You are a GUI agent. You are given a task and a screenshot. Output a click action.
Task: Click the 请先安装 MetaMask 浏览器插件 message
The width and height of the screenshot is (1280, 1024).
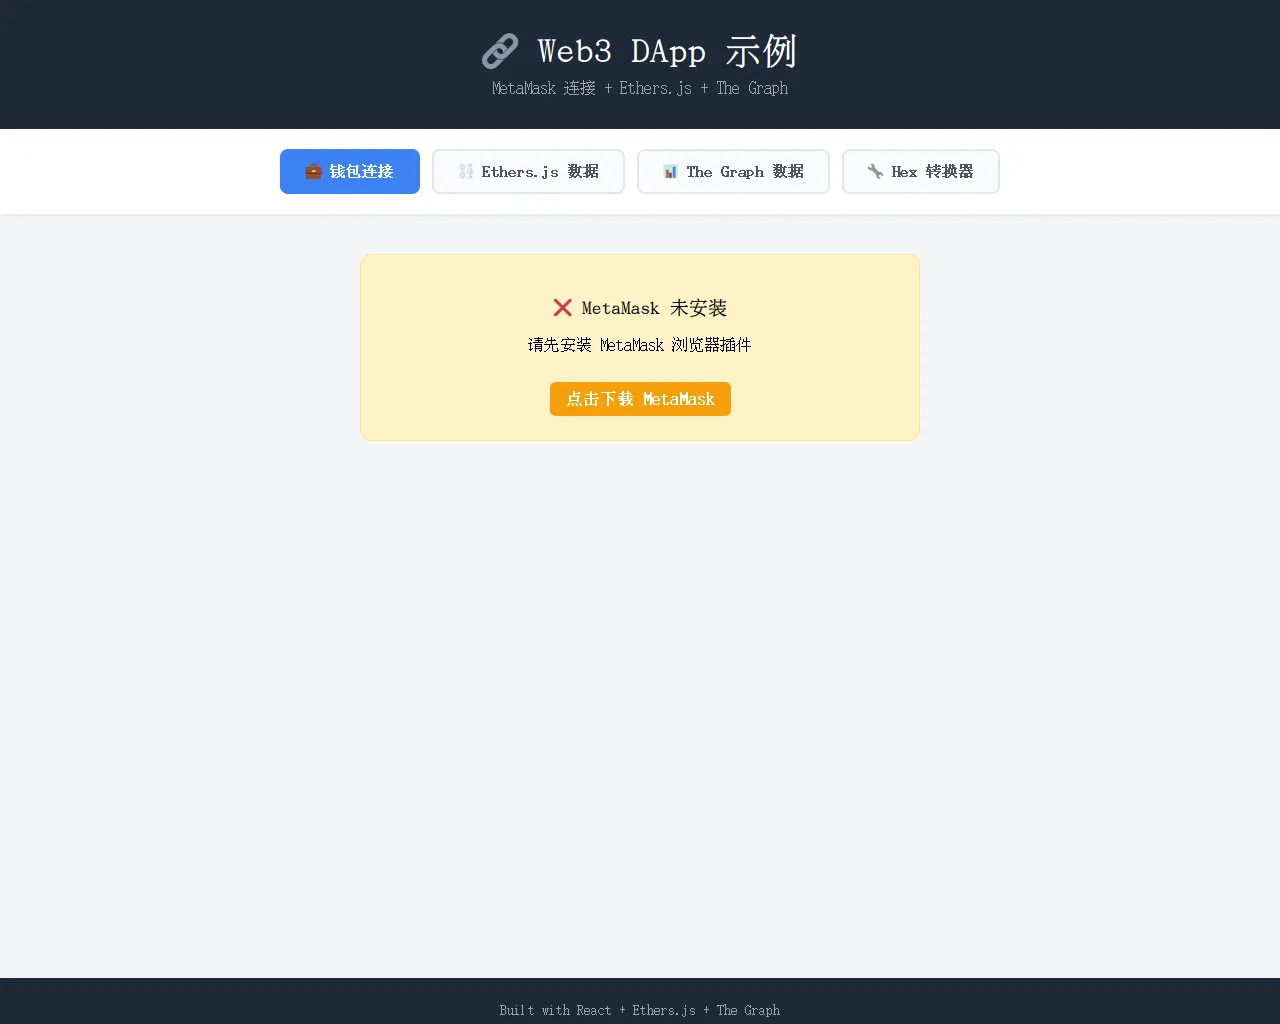point(640,345)
